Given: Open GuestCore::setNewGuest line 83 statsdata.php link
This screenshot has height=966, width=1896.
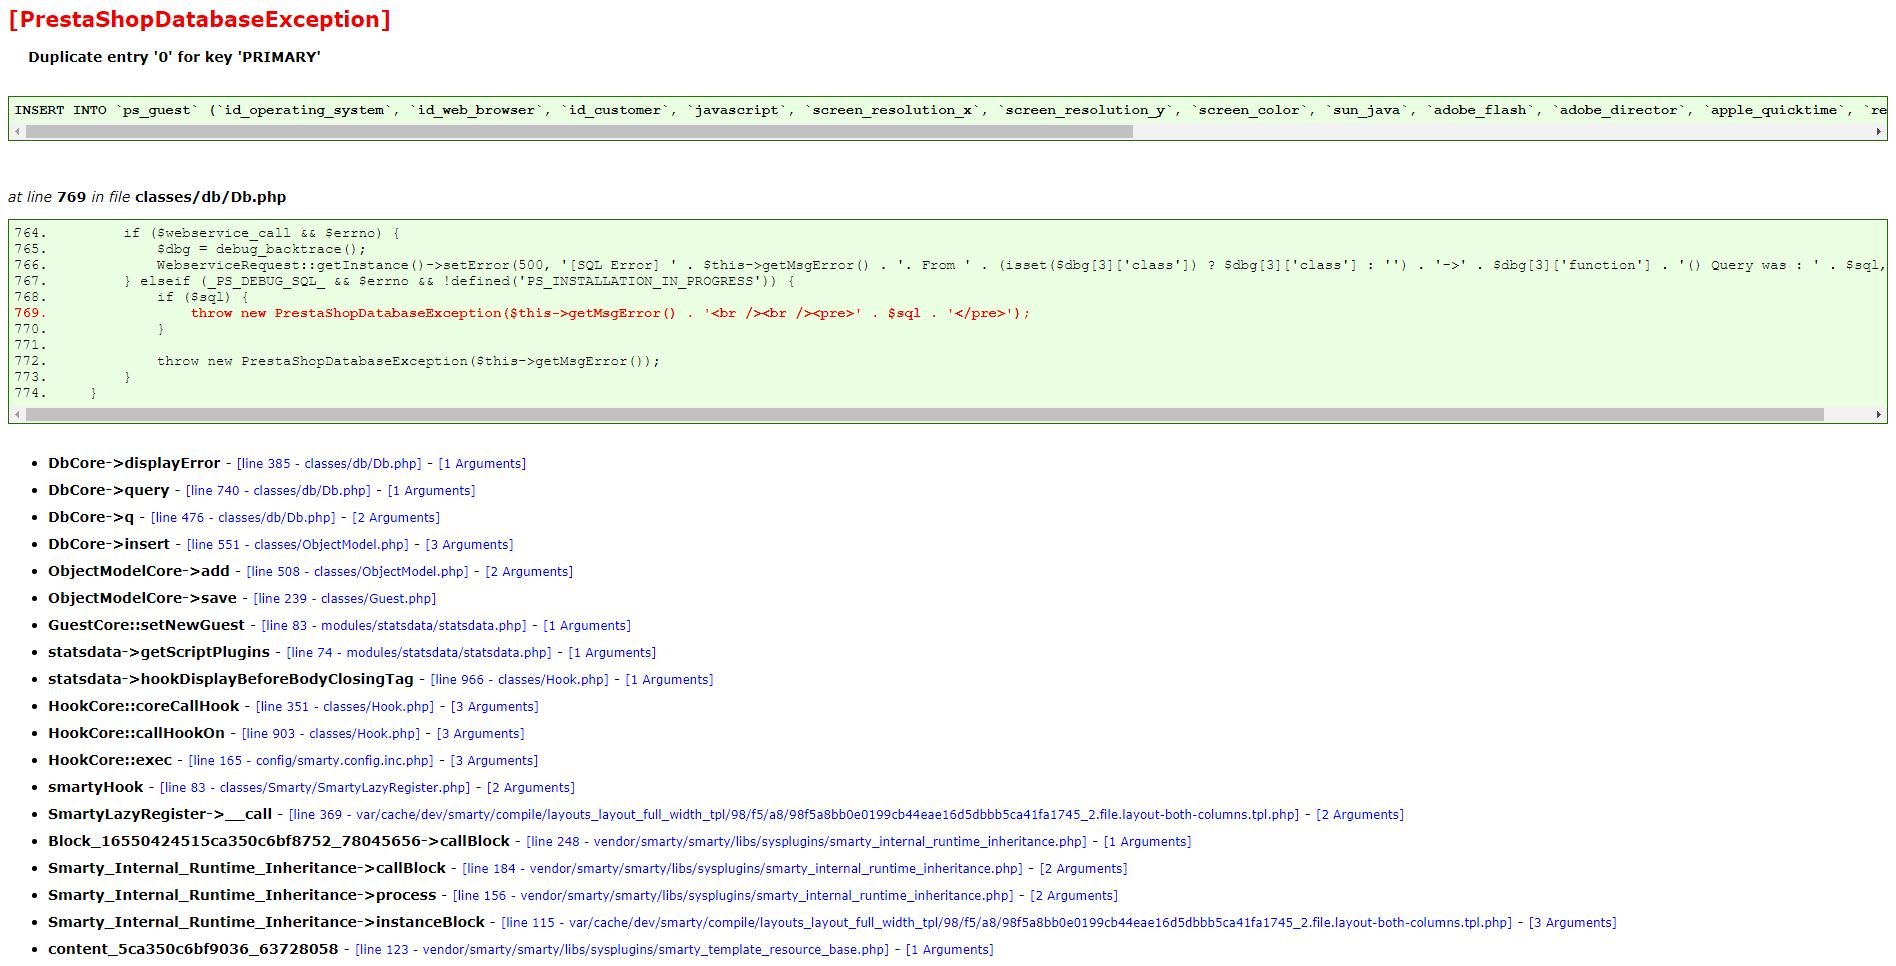Looking at the screenshot, I should [394, 626].
